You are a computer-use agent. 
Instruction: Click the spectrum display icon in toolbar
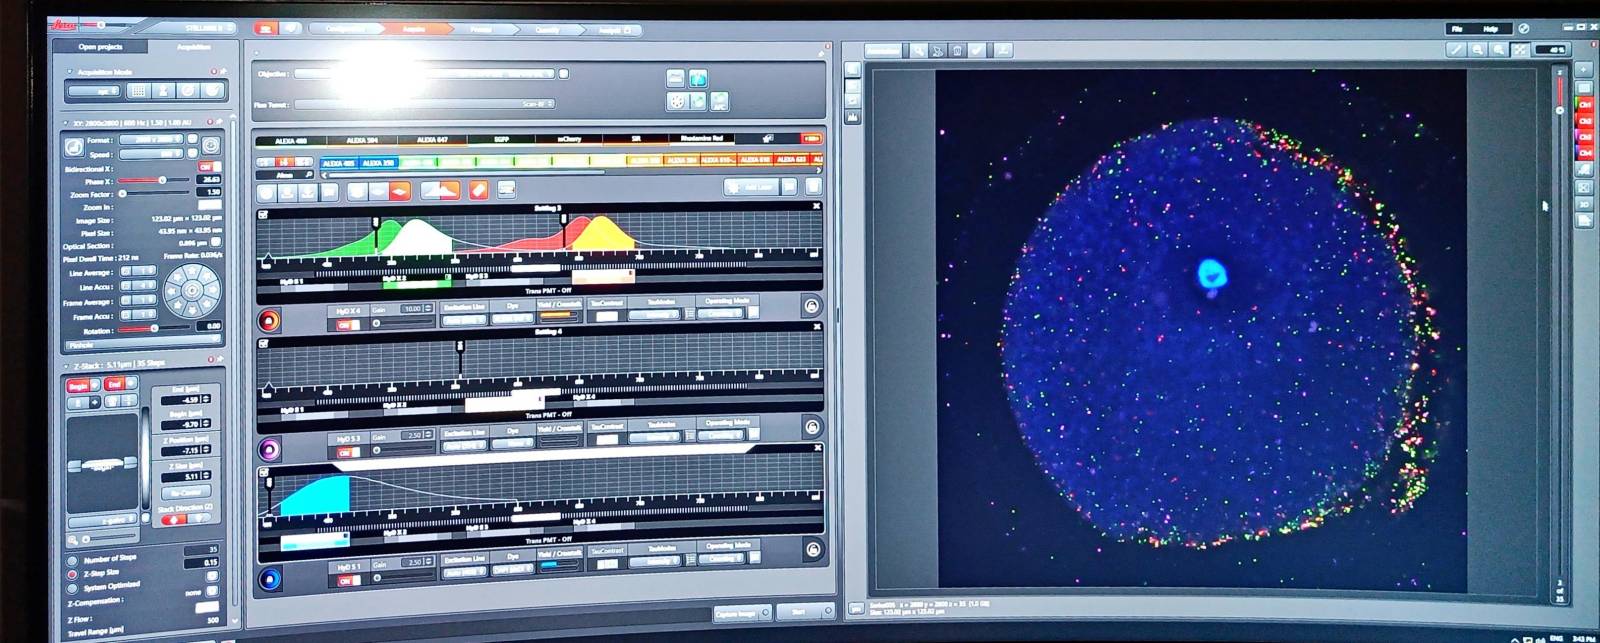(x=440, y=190)
